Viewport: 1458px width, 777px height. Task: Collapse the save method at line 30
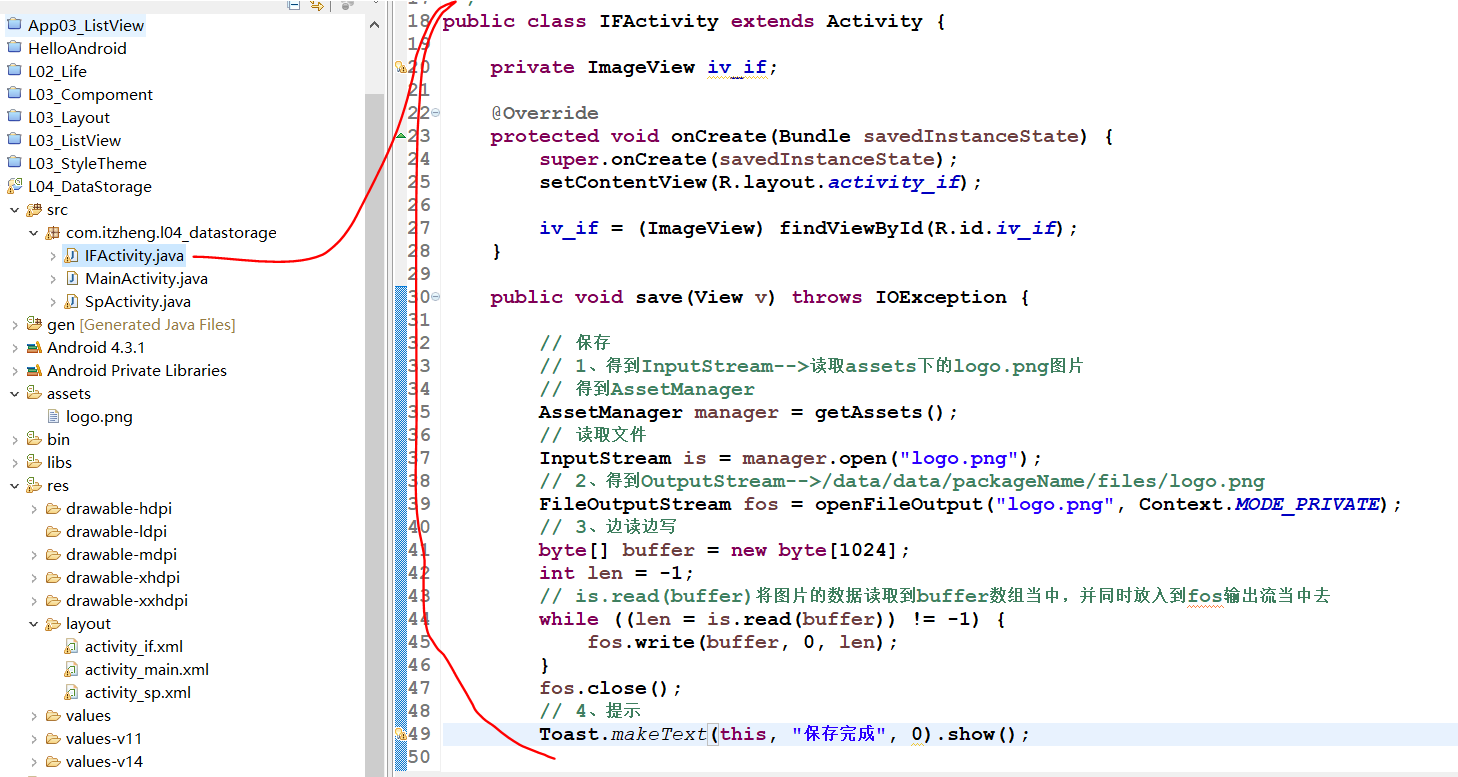(x=435, y=296)
